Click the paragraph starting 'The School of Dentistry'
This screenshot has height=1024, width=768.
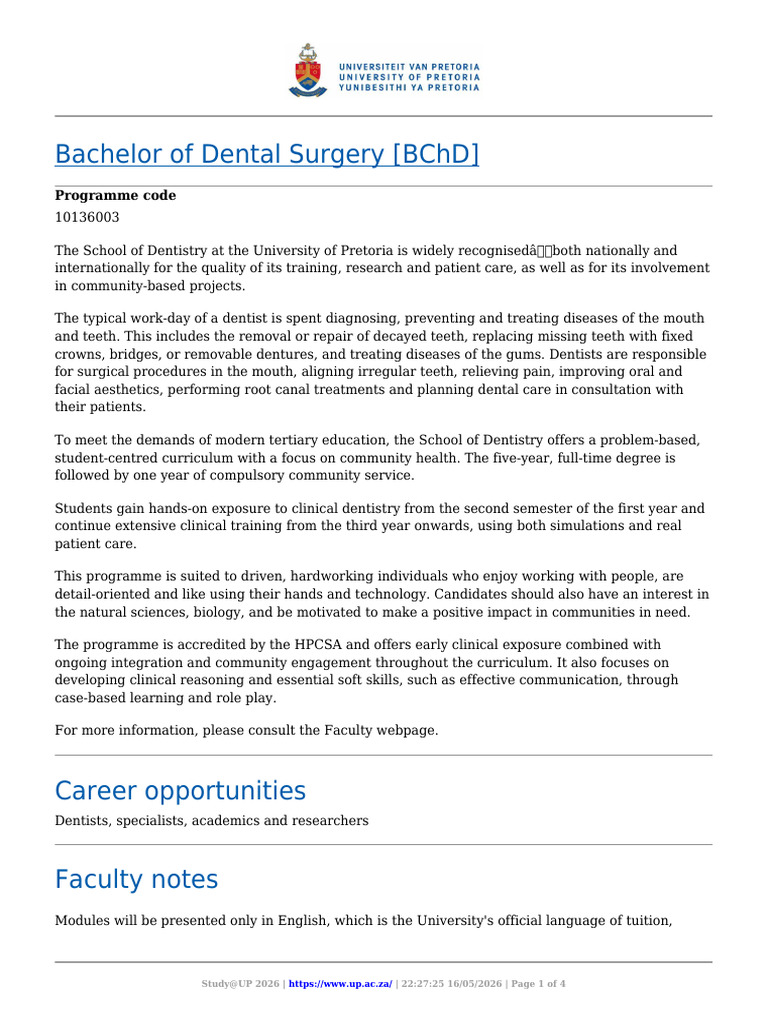point(383,268)
